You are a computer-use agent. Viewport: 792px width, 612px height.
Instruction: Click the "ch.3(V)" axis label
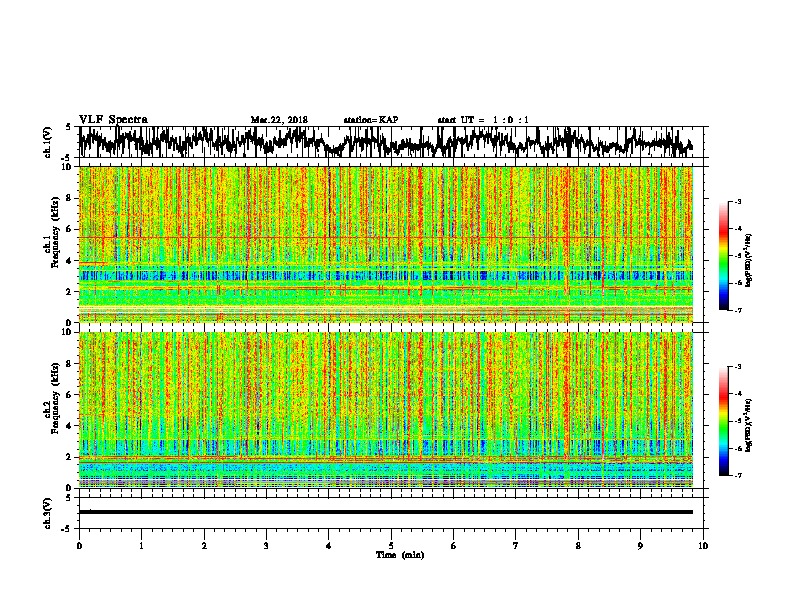coord(47,514)
